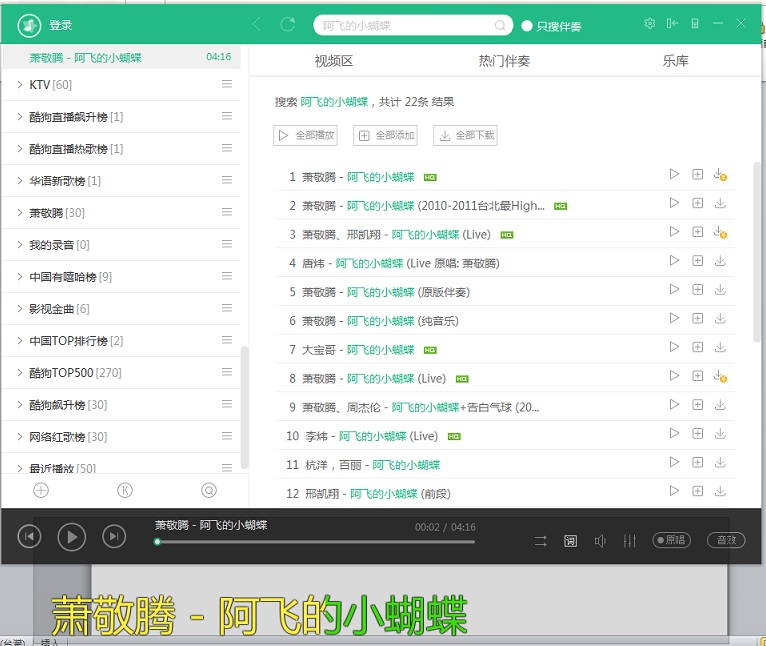
Task: Click result 9 萧敬腾、周杰伦 song title
Action: tap(421, 408)
